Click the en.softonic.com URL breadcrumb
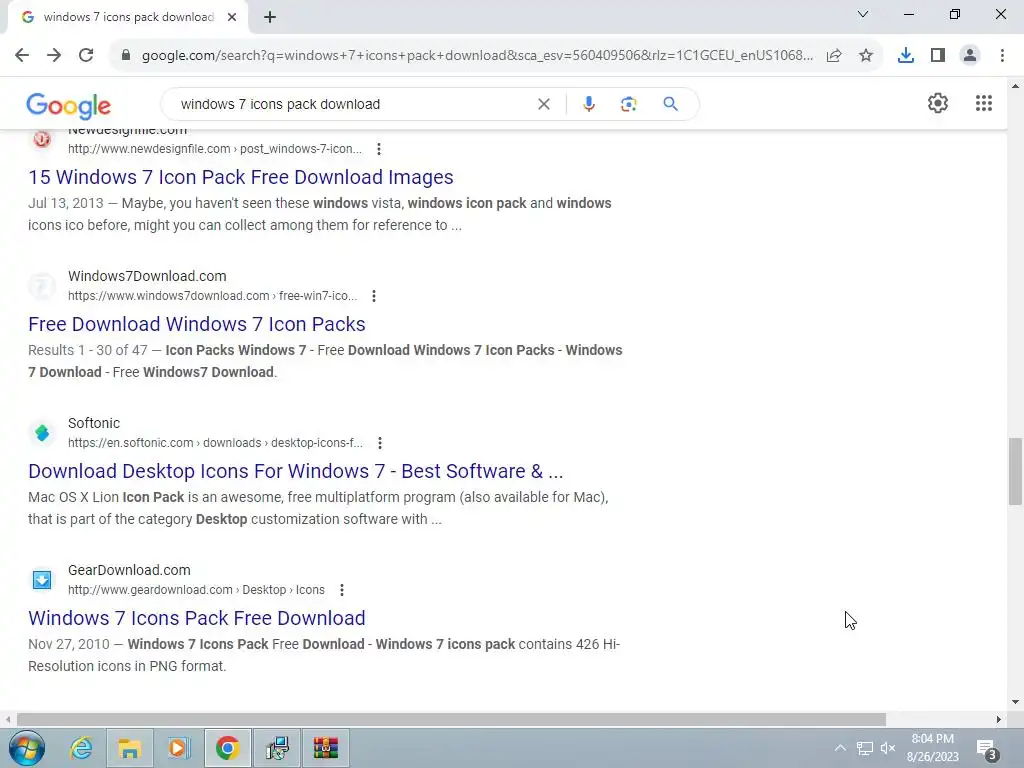 [x=216, y=443]
